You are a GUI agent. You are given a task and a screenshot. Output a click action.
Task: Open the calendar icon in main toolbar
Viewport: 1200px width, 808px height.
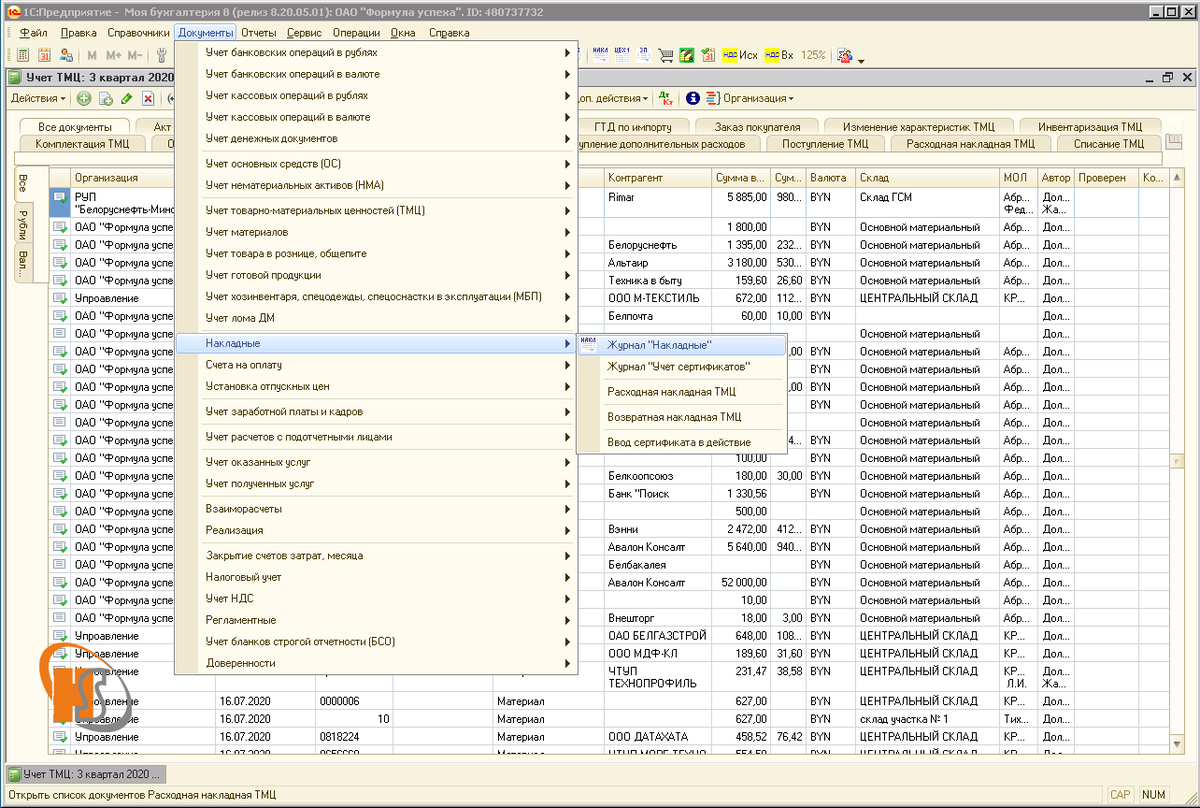(x=44, y=55)
